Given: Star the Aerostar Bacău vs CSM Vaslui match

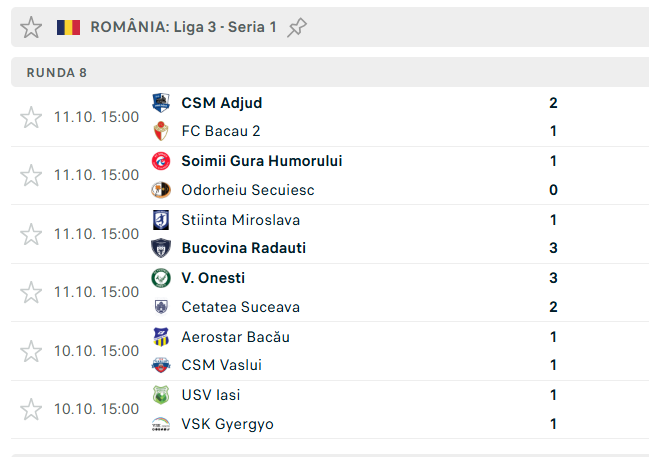Looking at the screenshot, I should pyautogui.click(x=32, y=351).
